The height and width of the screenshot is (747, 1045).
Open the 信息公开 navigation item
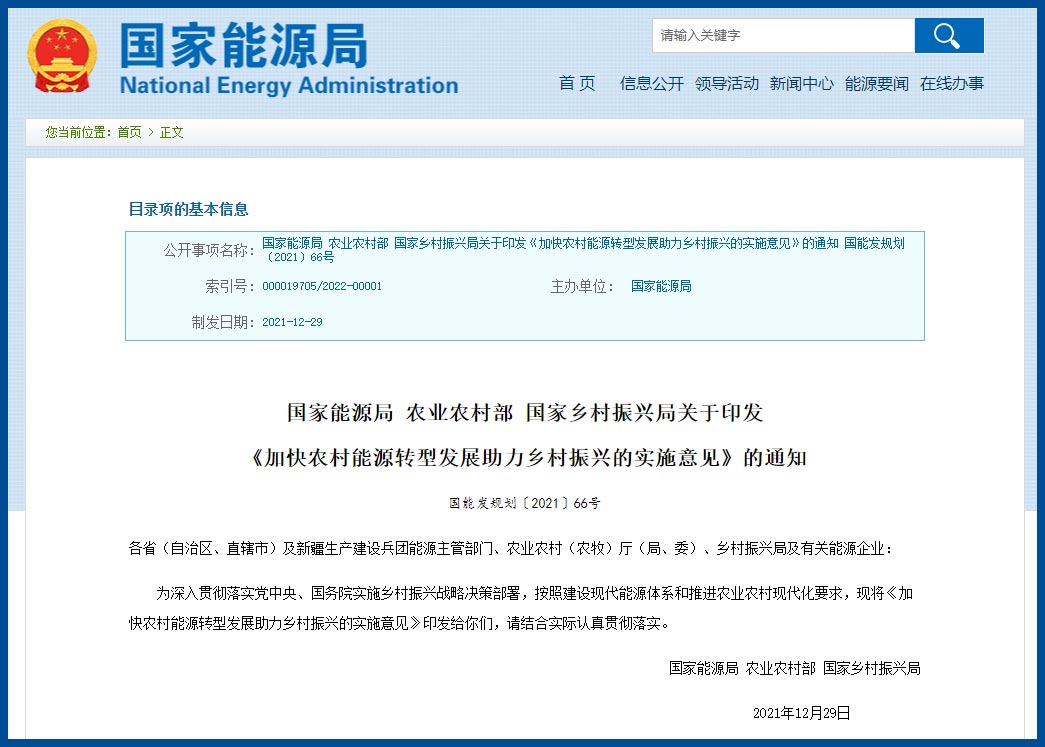[652, 83]
